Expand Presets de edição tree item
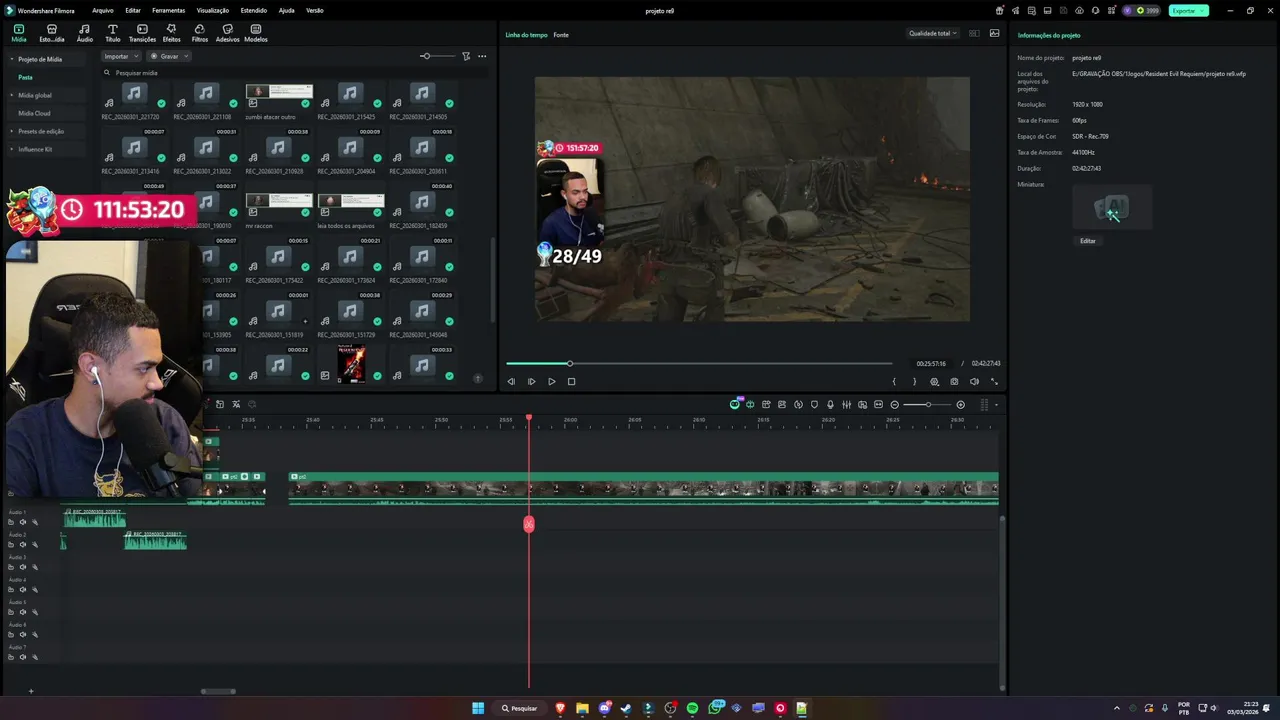Screen dimensions: 1280x720 tap(11, 131)
